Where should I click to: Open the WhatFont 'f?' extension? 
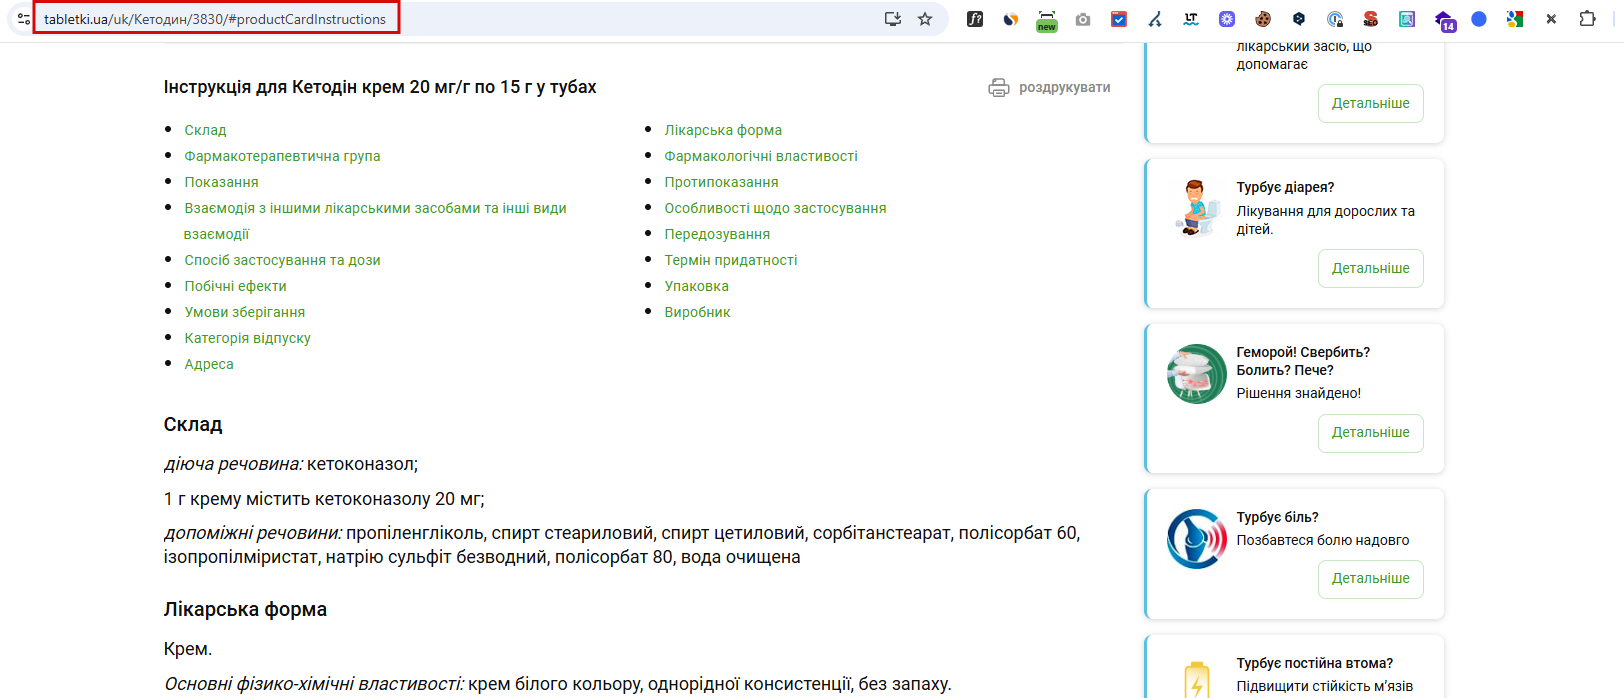coord(975,19)
